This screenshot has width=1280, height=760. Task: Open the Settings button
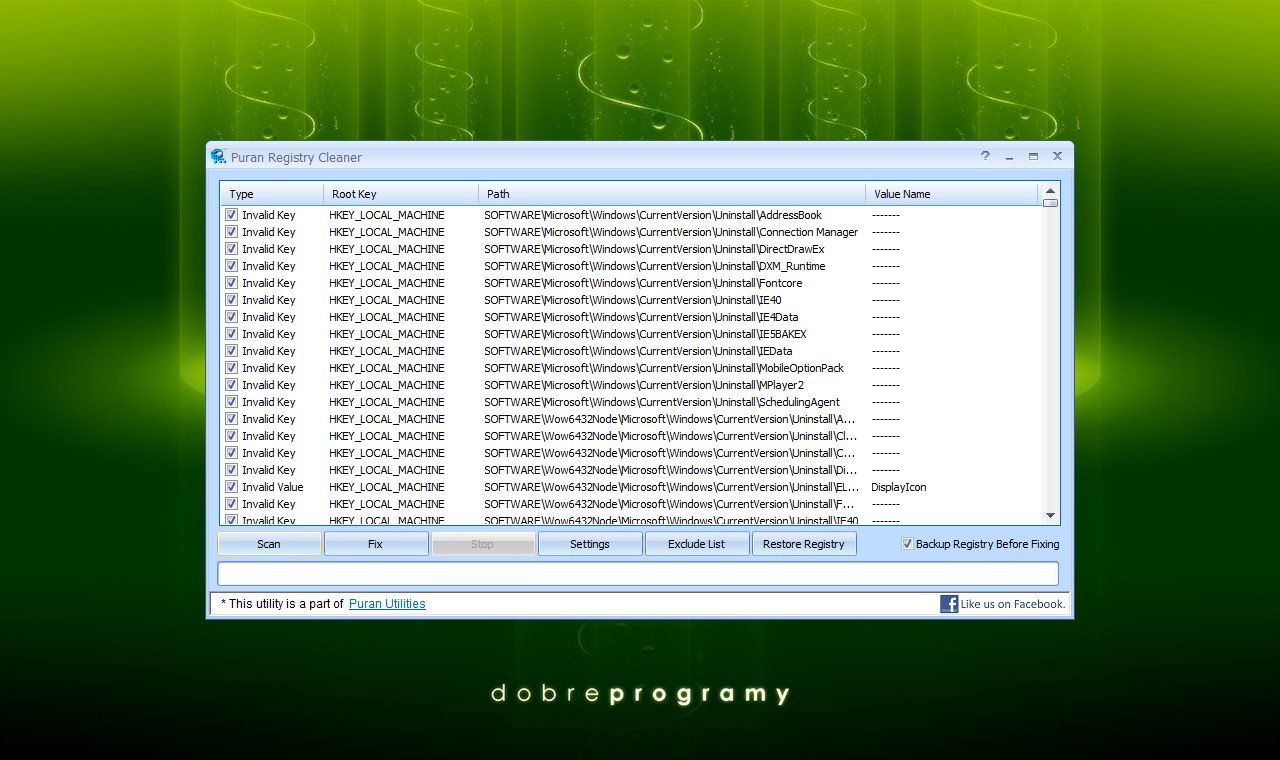pos(590,544)
